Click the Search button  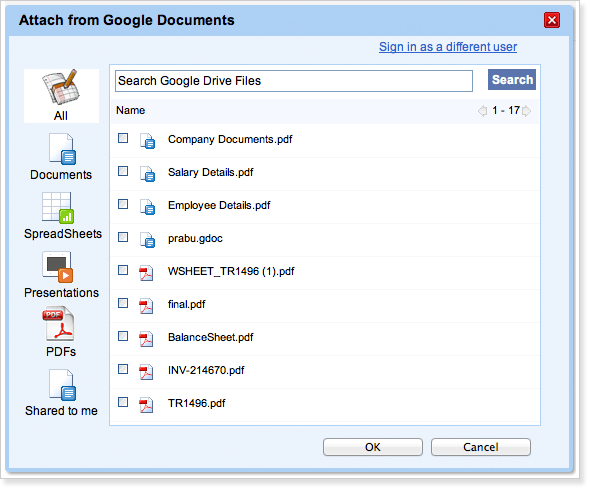(x=512, y=79)
